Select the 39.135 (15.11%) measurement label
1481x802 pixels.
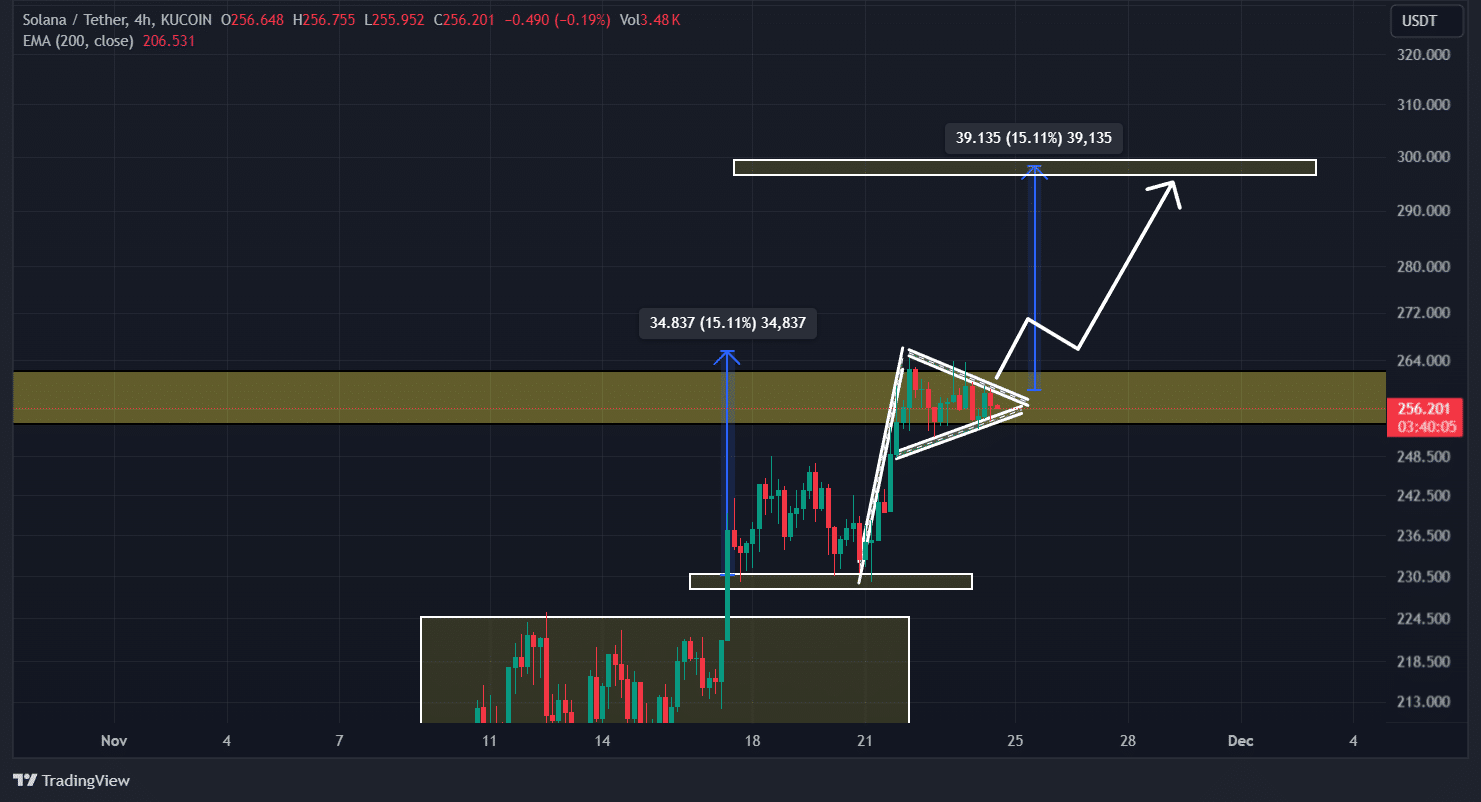click(1033, 139)
